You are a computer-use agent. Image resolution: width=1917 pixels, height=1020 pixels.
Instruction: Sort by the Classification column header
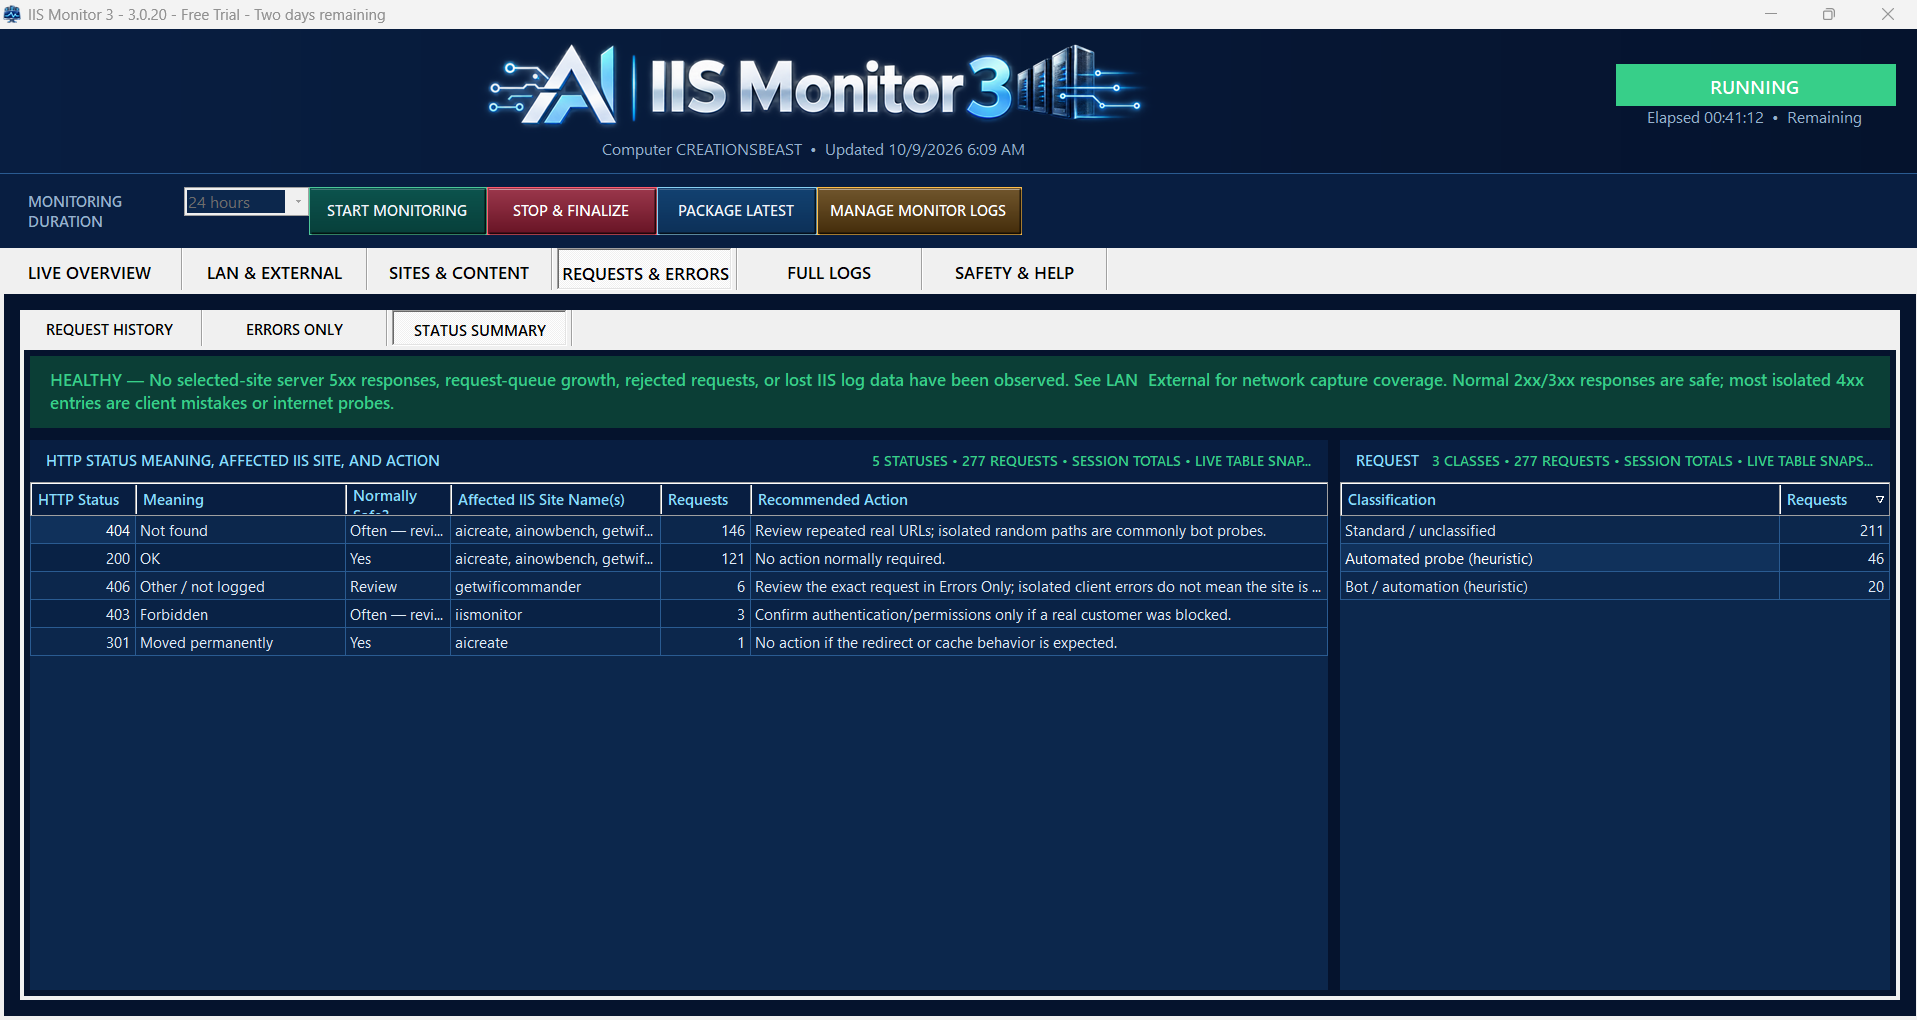(x=1561, y=500)
